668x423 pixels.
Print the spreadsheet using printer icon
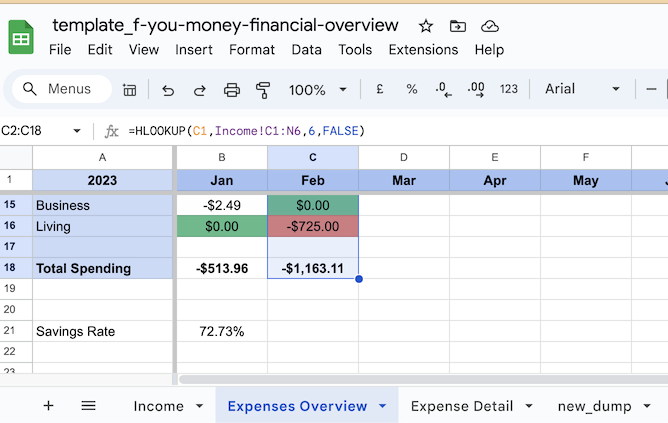tap(232, 90)
